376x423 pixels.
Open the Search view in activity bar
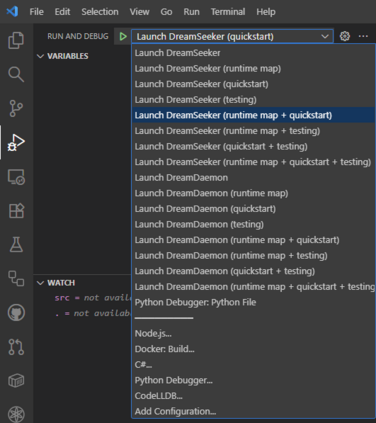pyautogui.click(x=16, y=74)
